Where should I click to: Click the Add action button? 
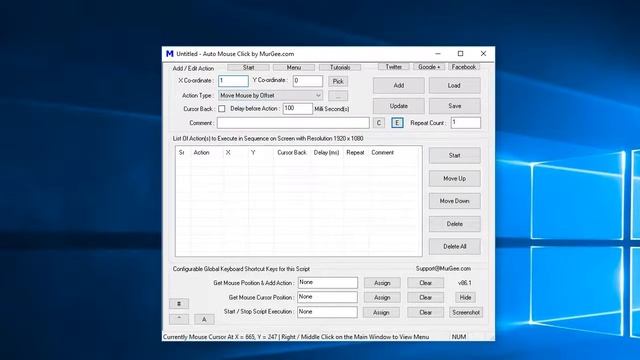(398, 85)
